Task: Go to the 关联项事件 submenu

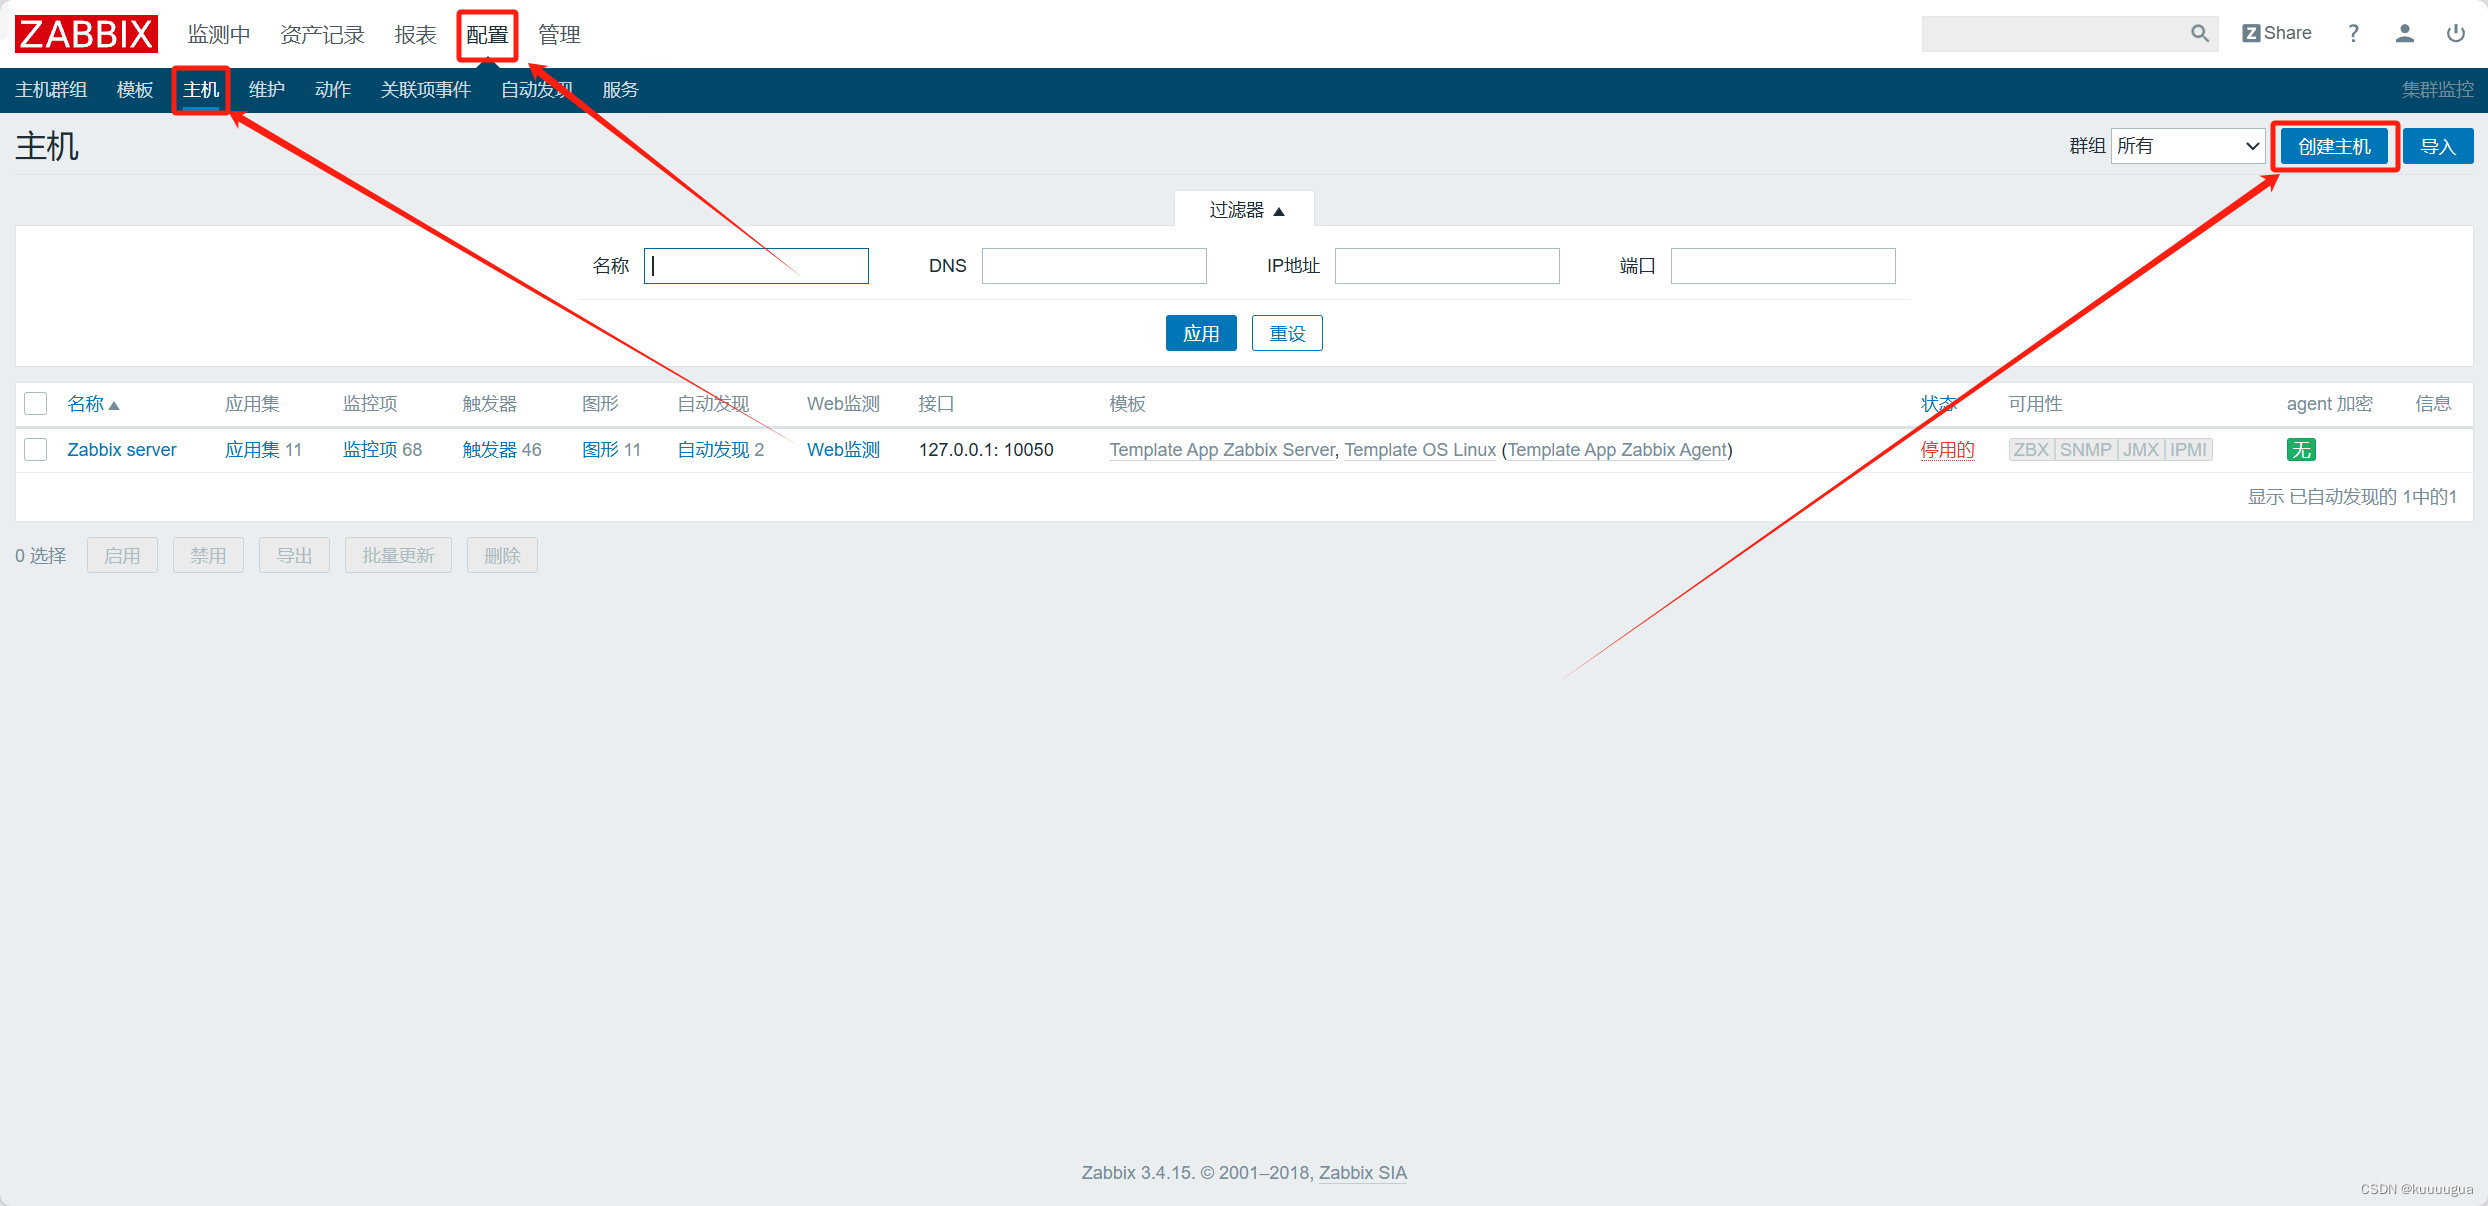Action: coord(426,90)
